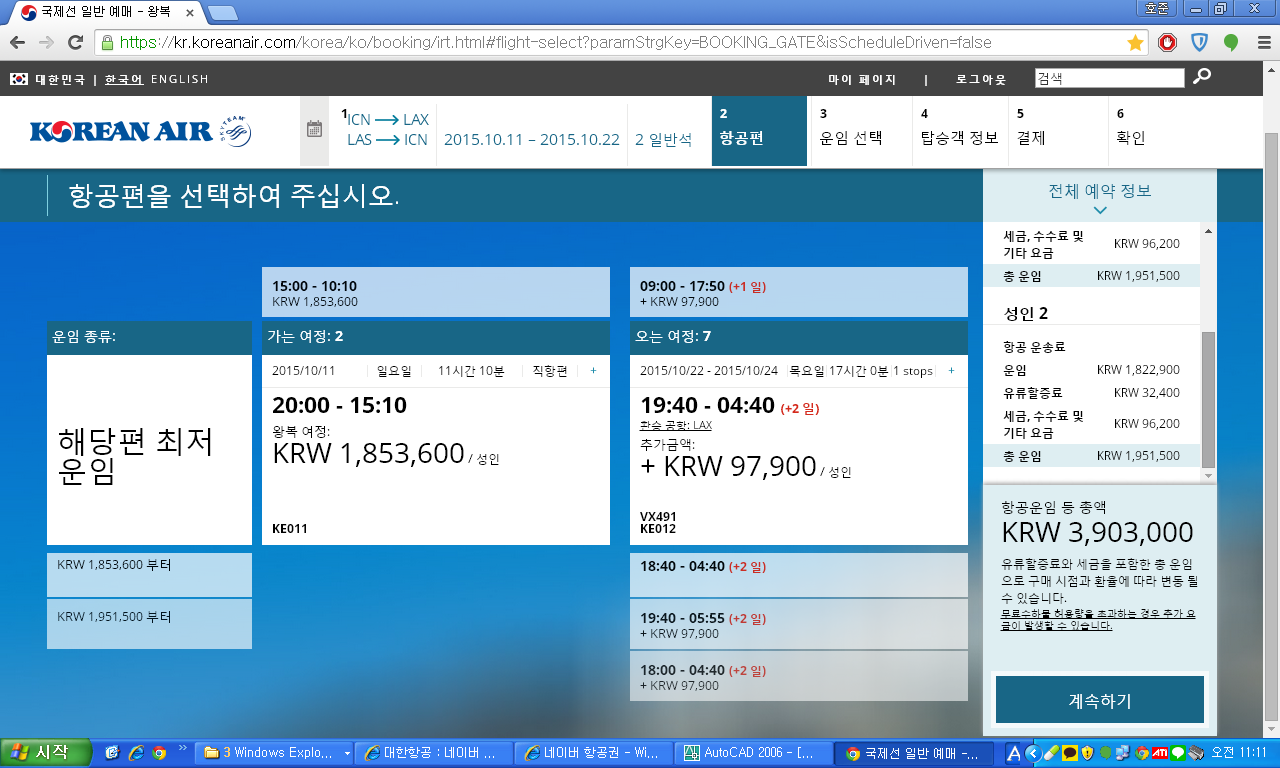Bookmark this page with the star icon
This screenshot has height=768, width=1280.
coord(1135,43)
